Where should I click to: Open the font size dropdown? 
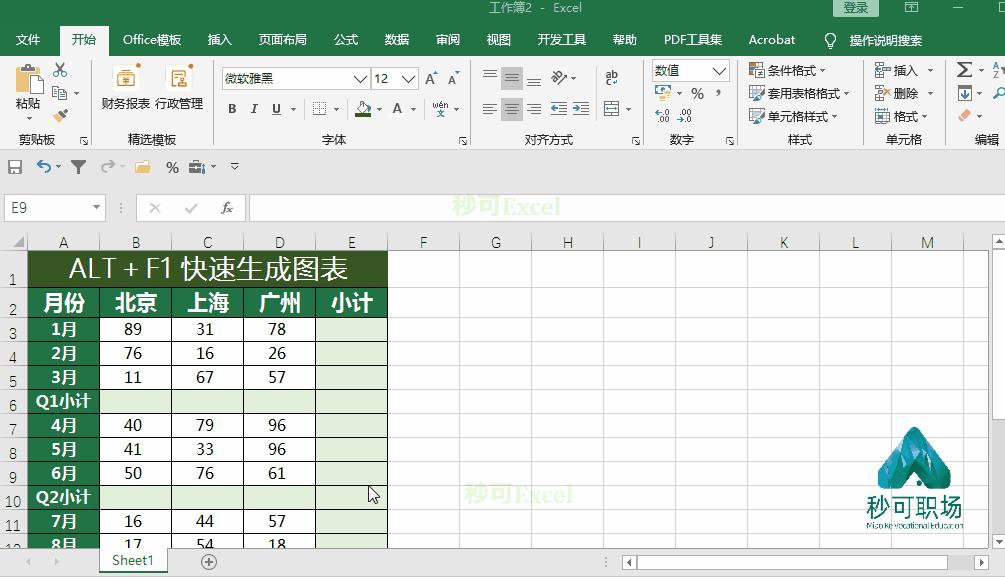point(408,78)
